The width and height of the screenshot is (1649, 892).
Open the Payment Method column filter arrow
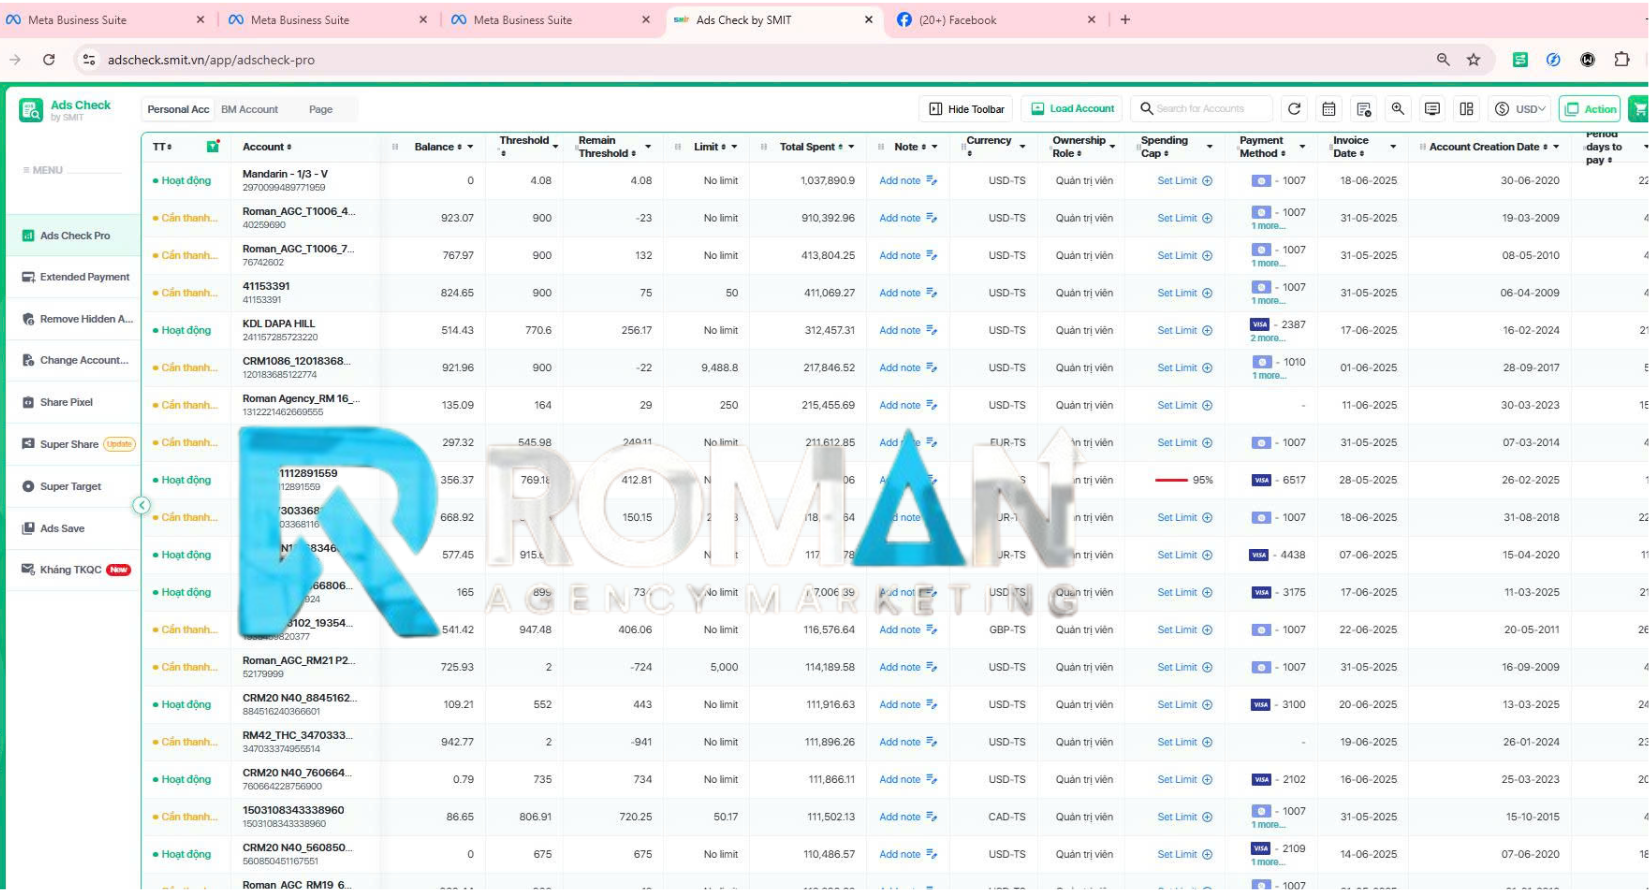(1302, 147)
